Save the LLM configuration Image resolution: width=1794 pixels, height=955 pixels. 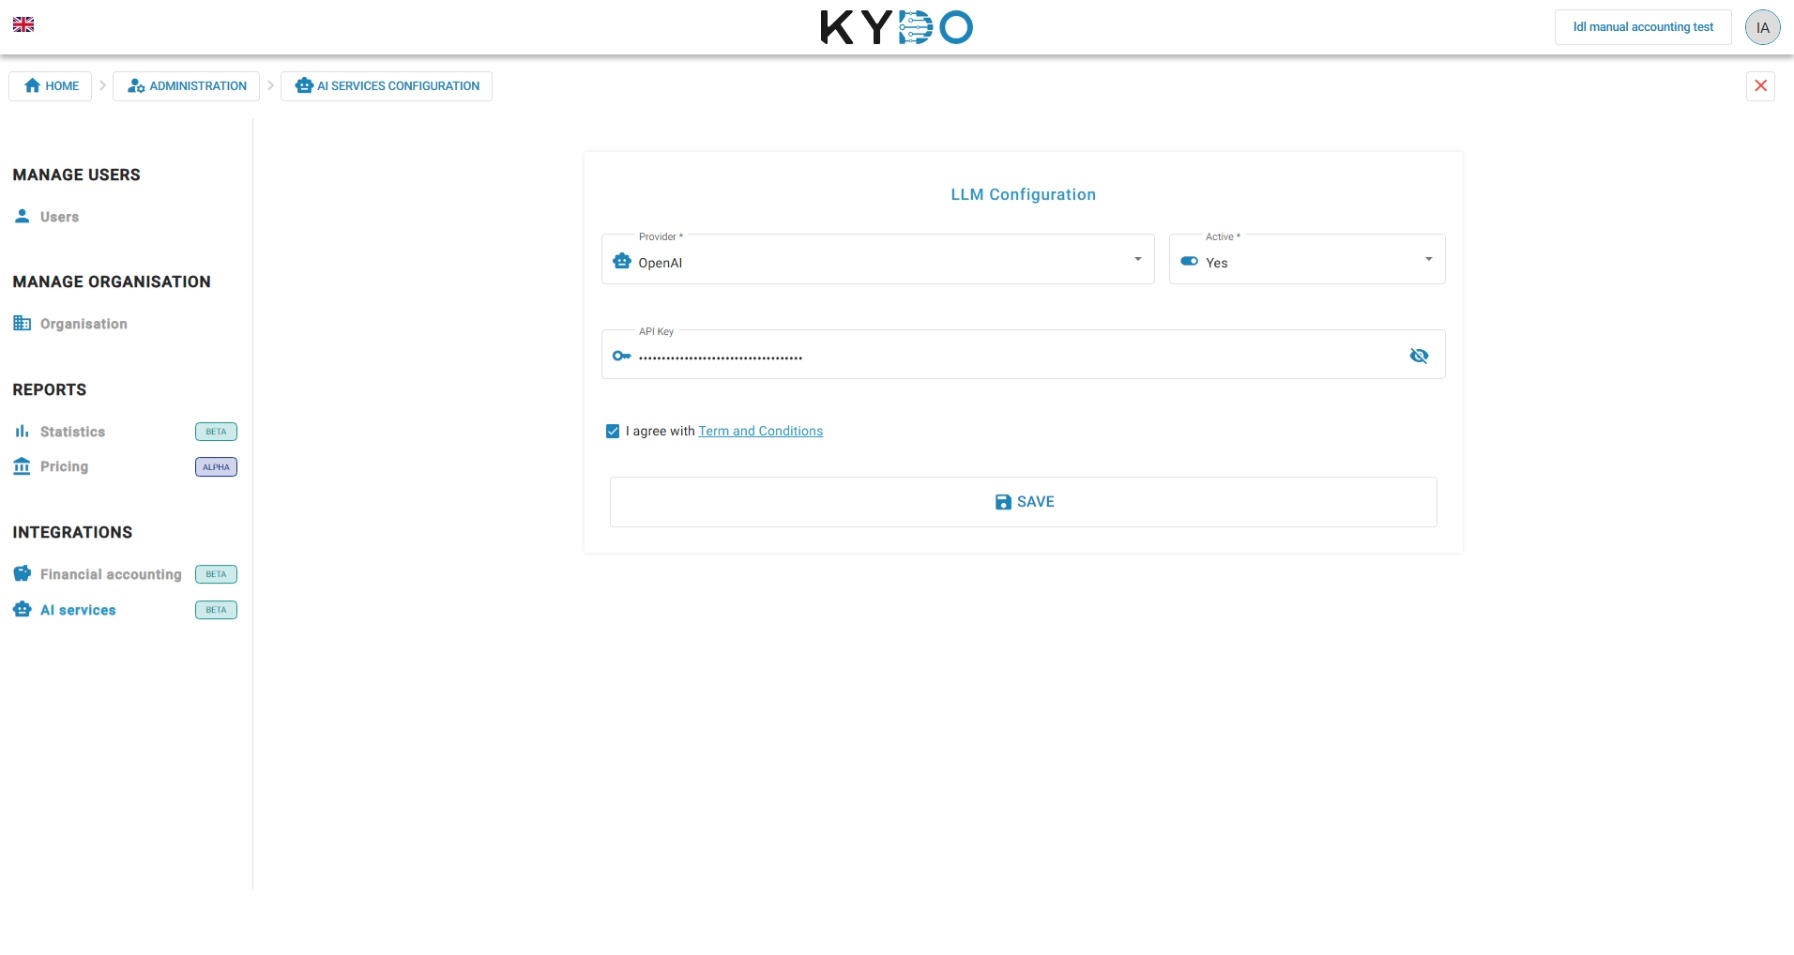[x=1023, y=502]
